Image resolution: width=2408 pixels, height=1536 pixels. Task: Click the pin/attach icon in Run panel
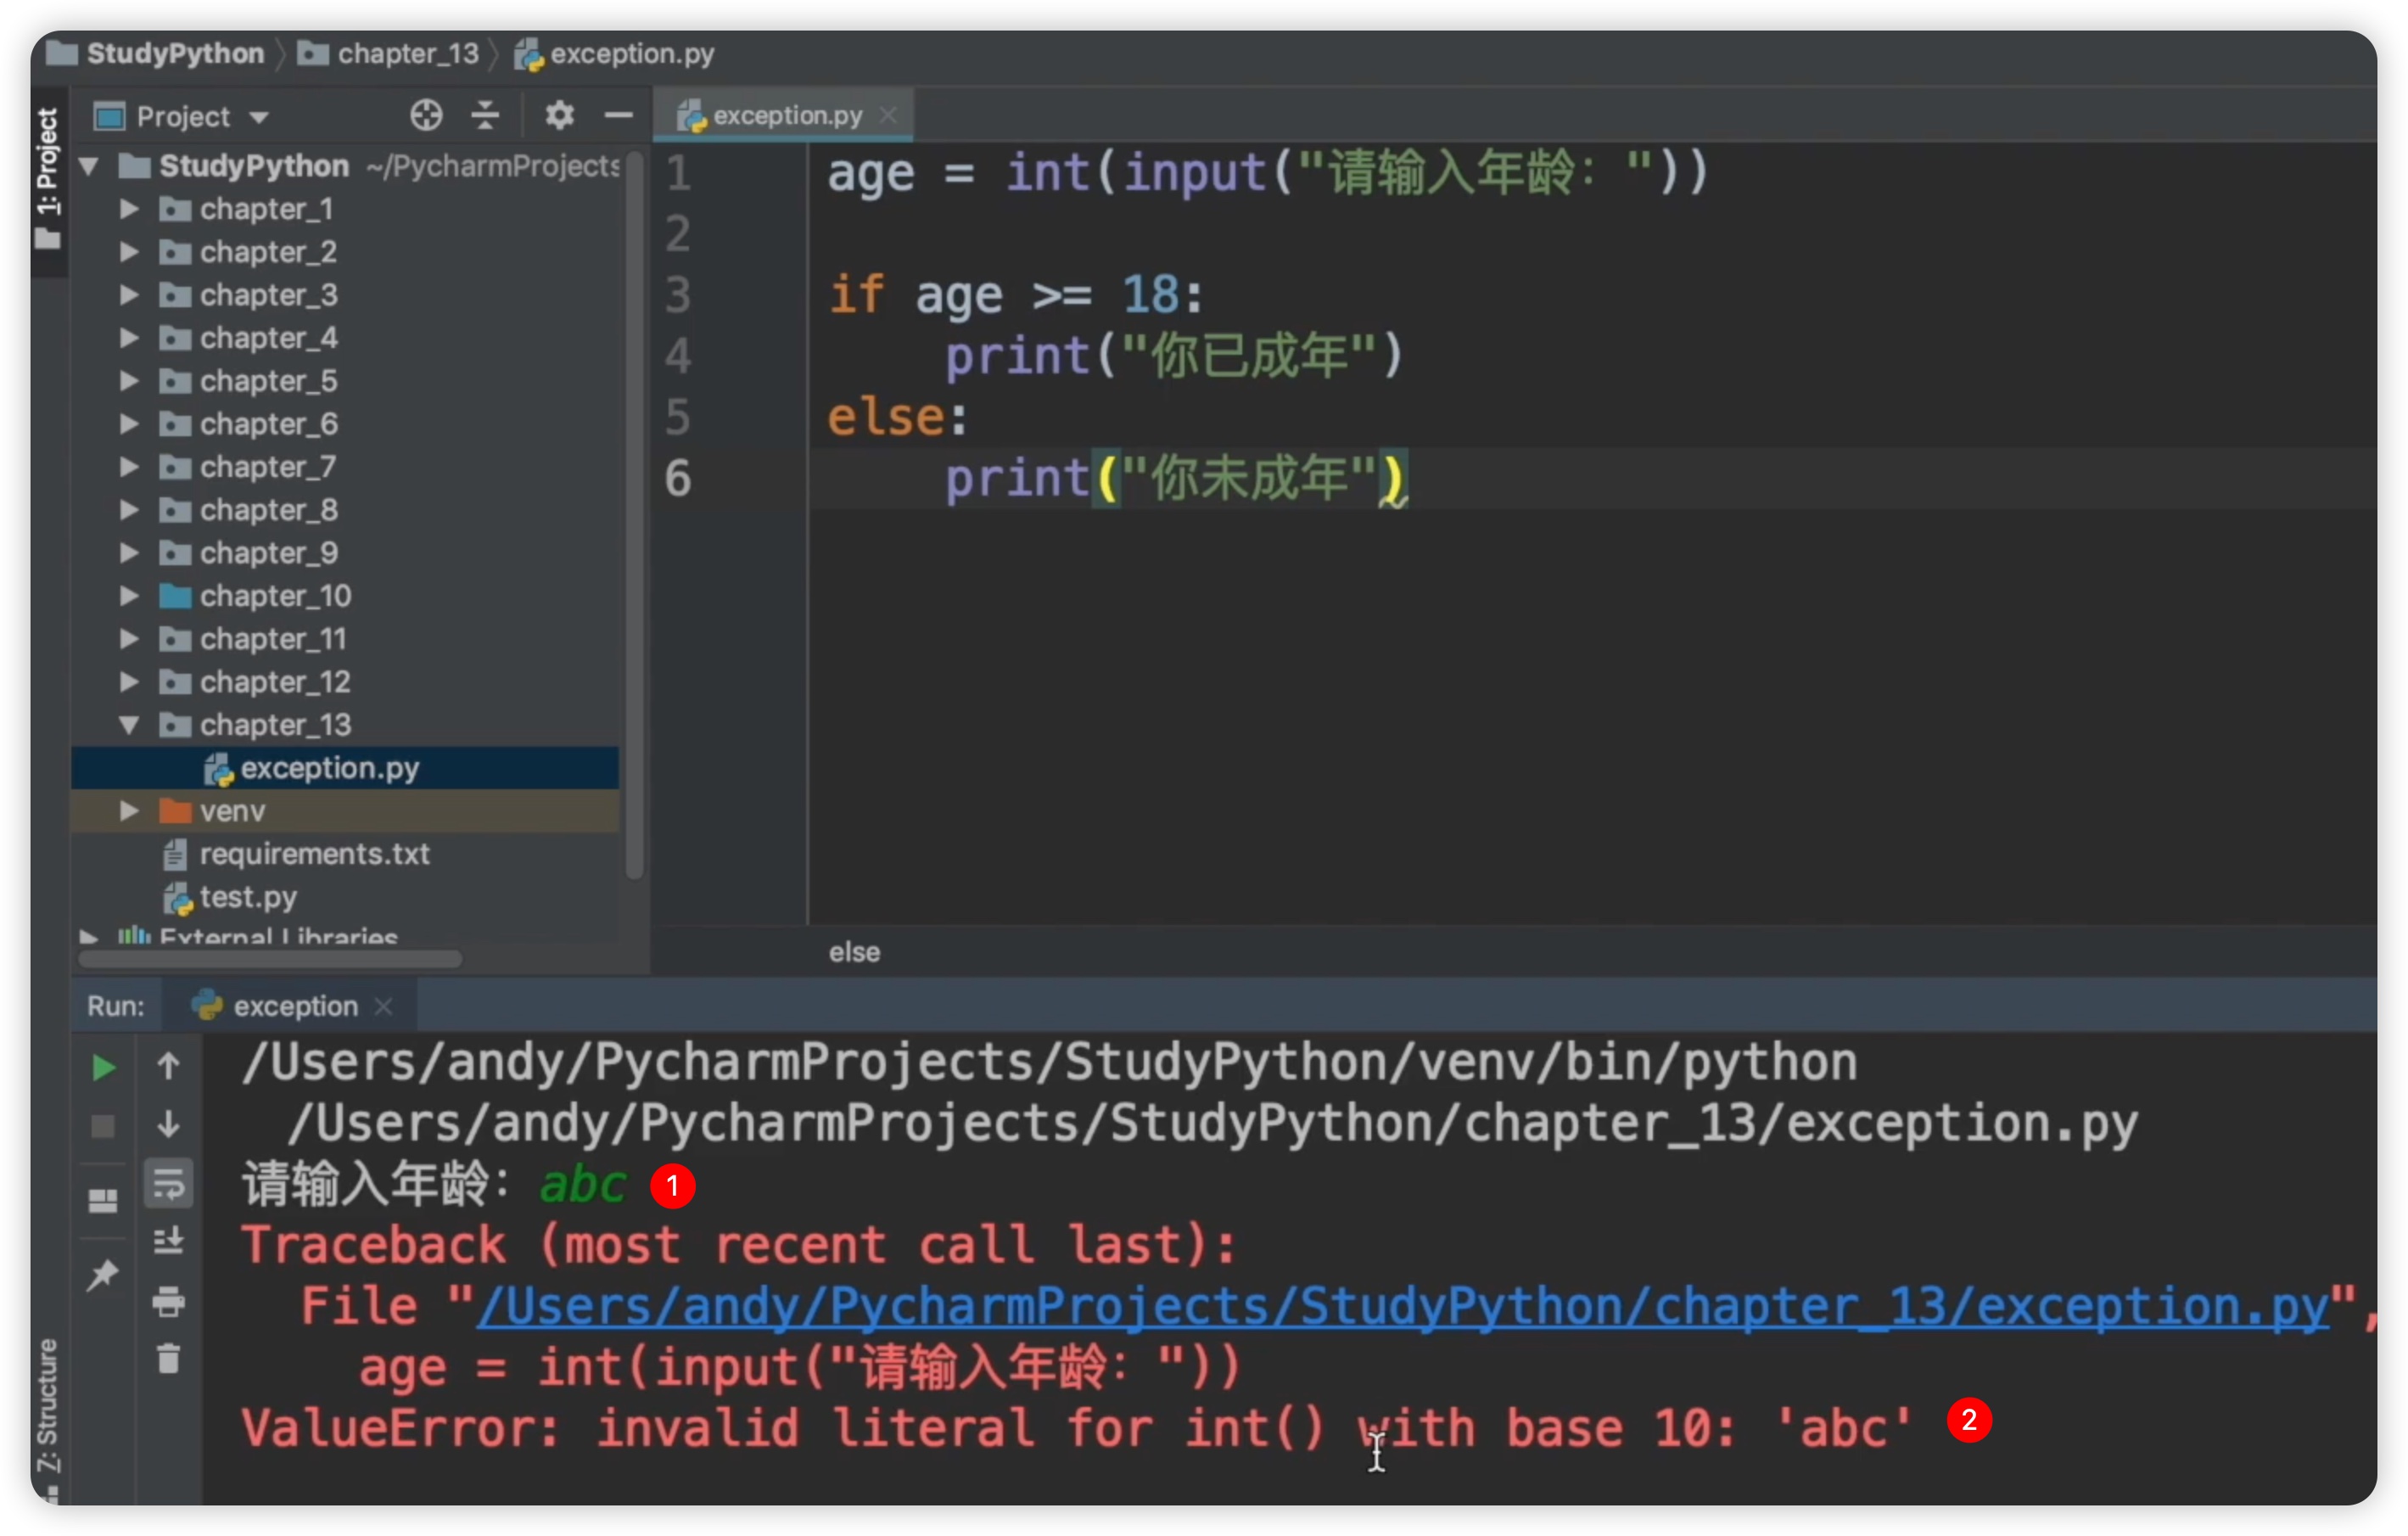(100, 1270)
